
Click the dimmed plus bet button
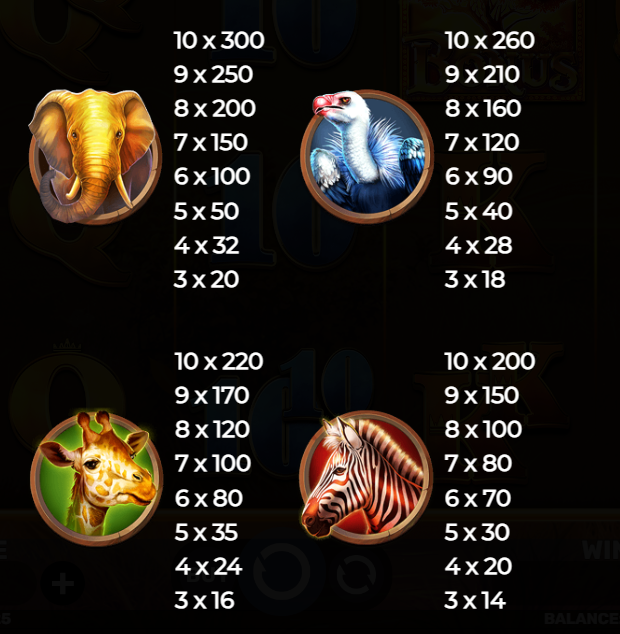[x=62, y=583]
